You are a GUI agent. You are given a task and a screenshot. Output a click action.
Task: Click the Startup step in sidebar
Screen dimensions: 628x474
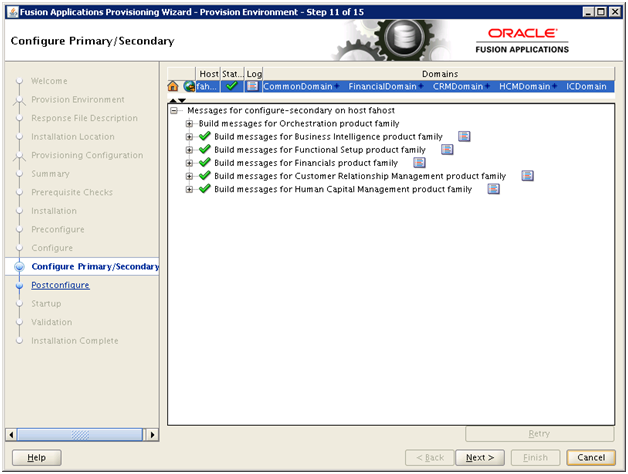46,304
